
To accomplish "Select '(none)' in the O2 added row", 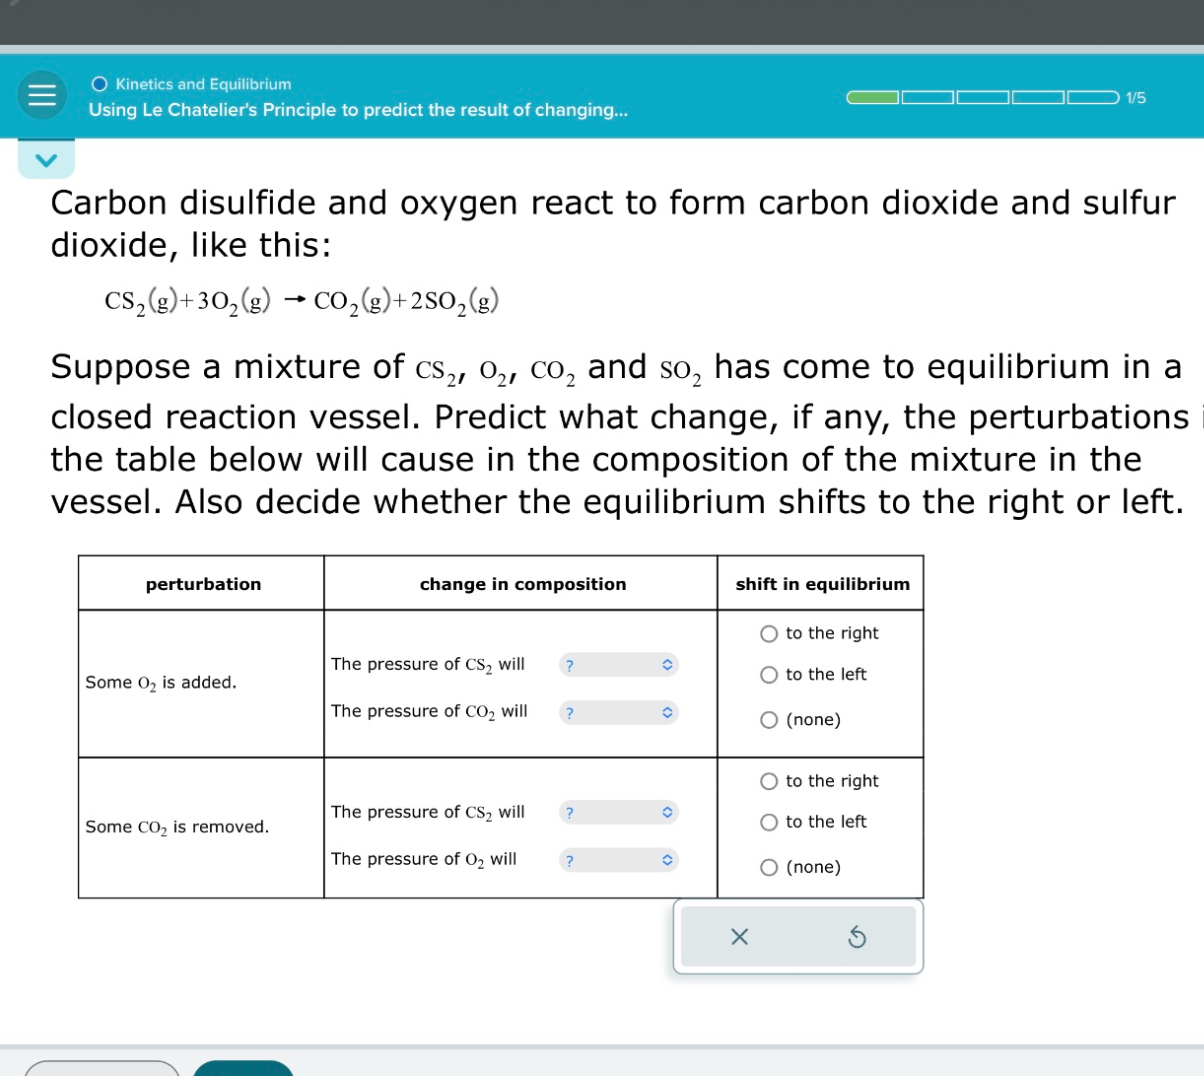I will click(768, 718).
